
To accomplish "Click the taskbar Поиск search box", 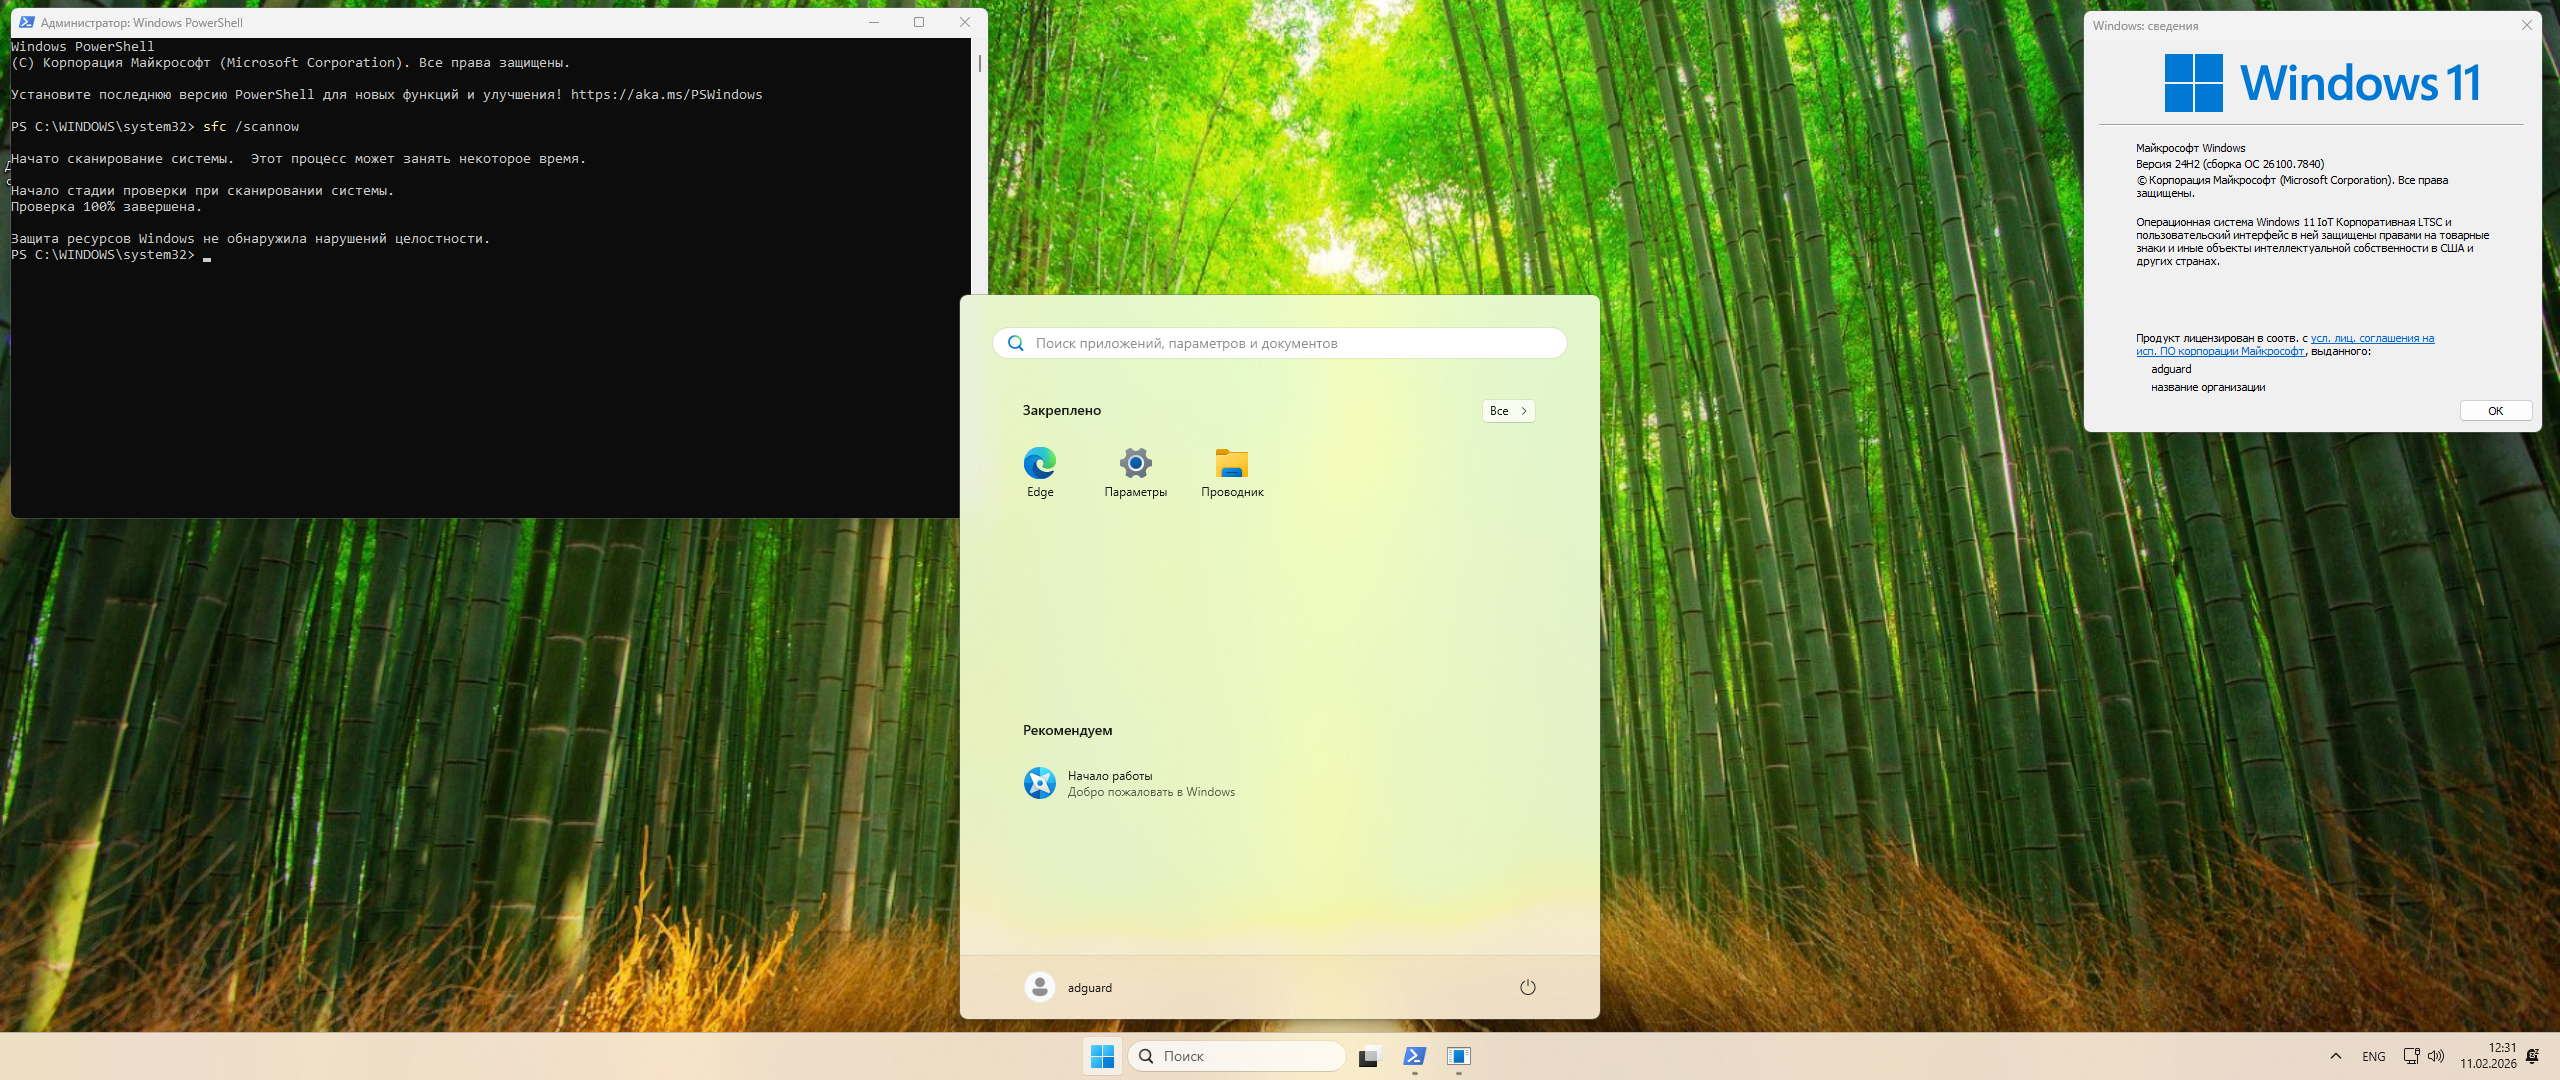I will click(x=1236, y=1056).
